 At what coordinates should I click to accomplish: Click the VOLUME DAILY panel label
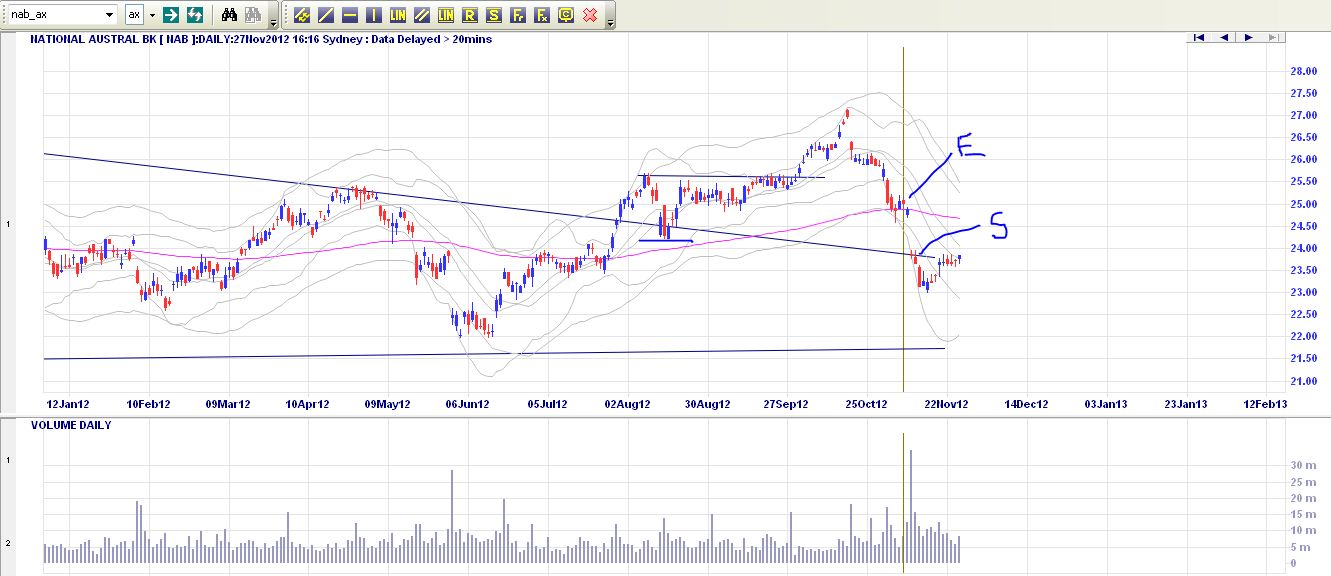(71, 425)
